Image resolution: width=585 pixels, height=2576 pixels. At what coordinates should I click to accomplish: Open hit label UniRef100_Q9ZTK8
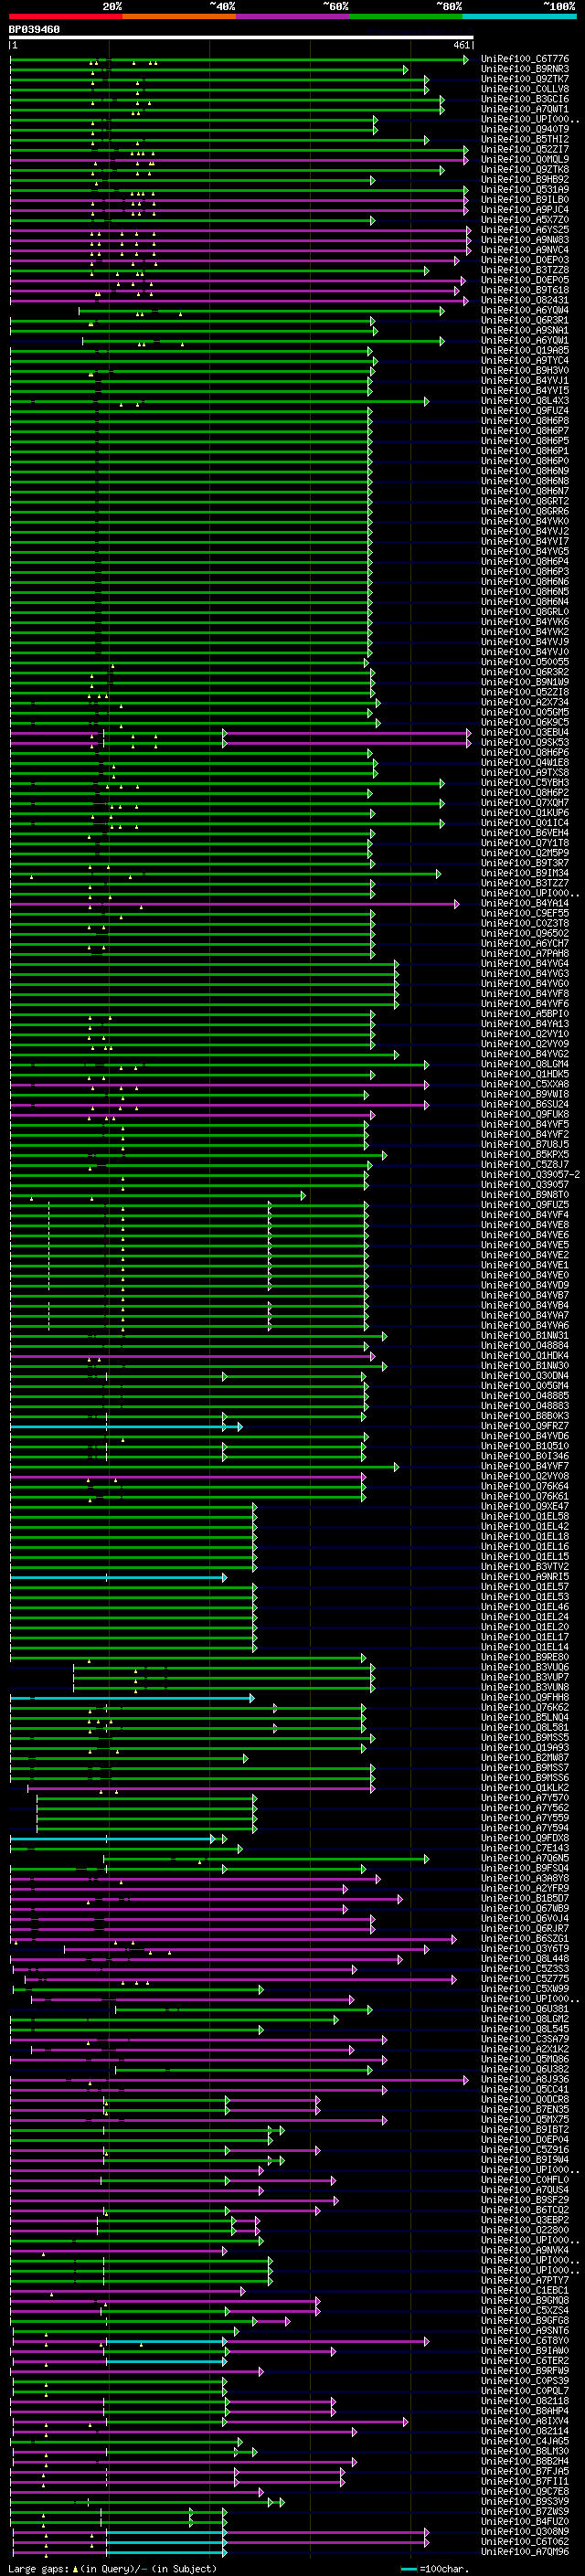pyautogui.click(x=525, y=169)
